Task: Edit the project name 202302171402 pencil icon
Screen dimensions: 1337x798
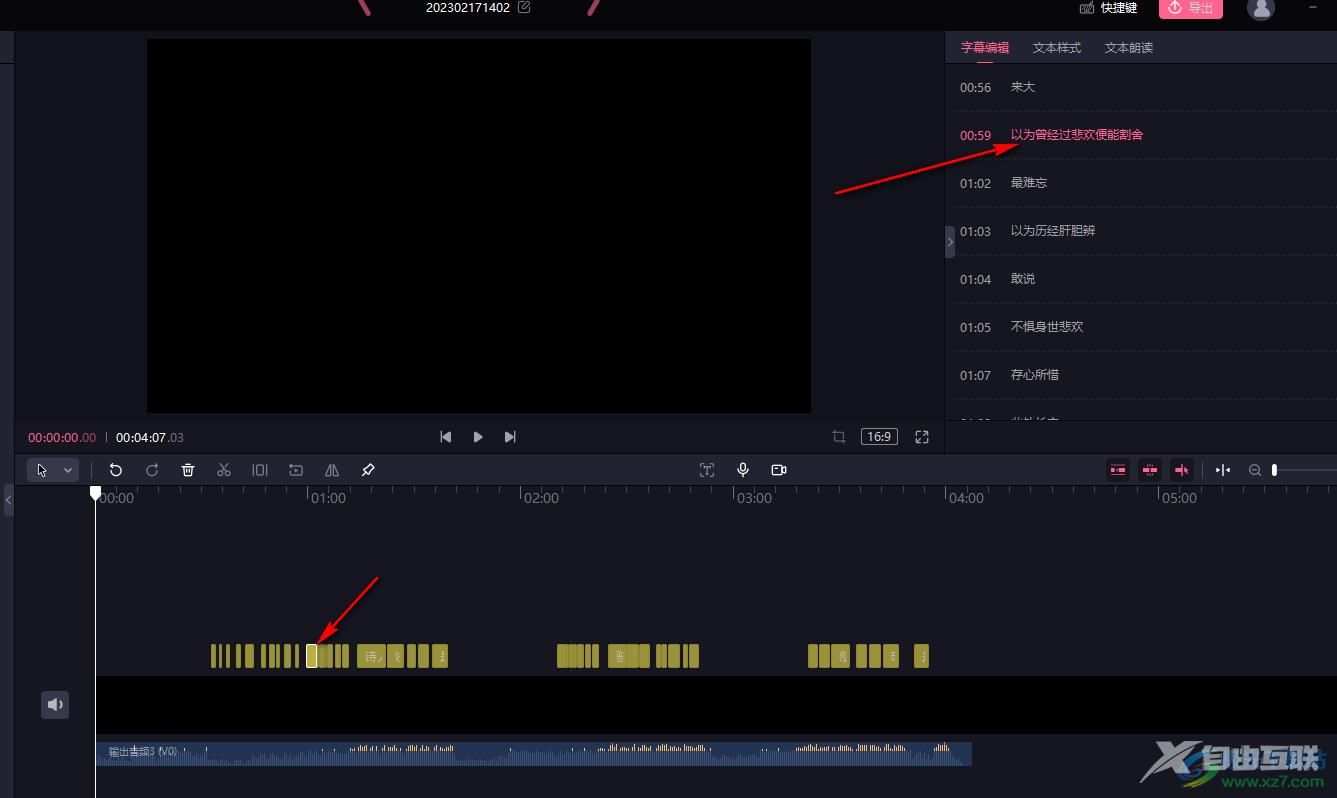Action: pyautogui.click(x=524, y=7)
